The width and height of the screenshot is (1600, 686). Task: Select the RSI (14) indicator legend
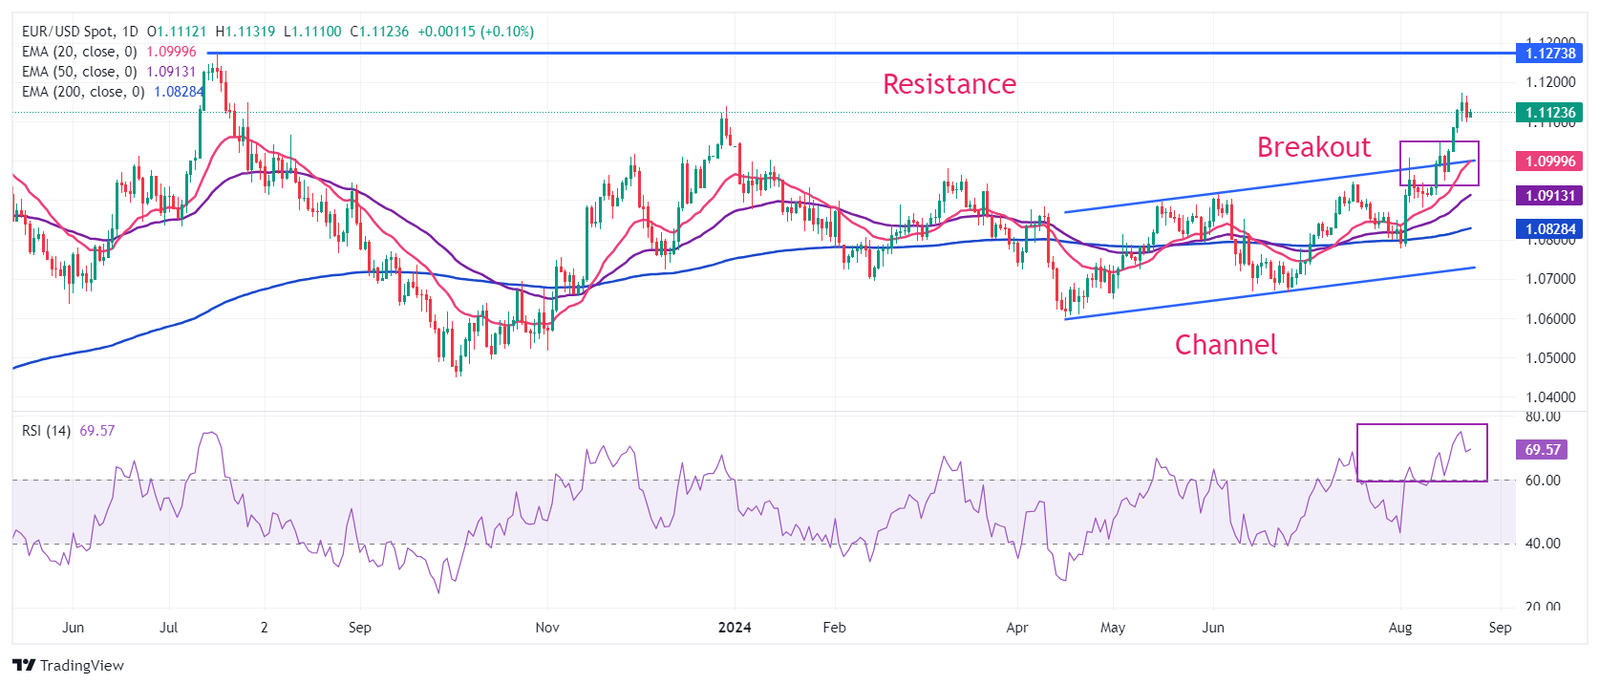click(x=46, y=431)
